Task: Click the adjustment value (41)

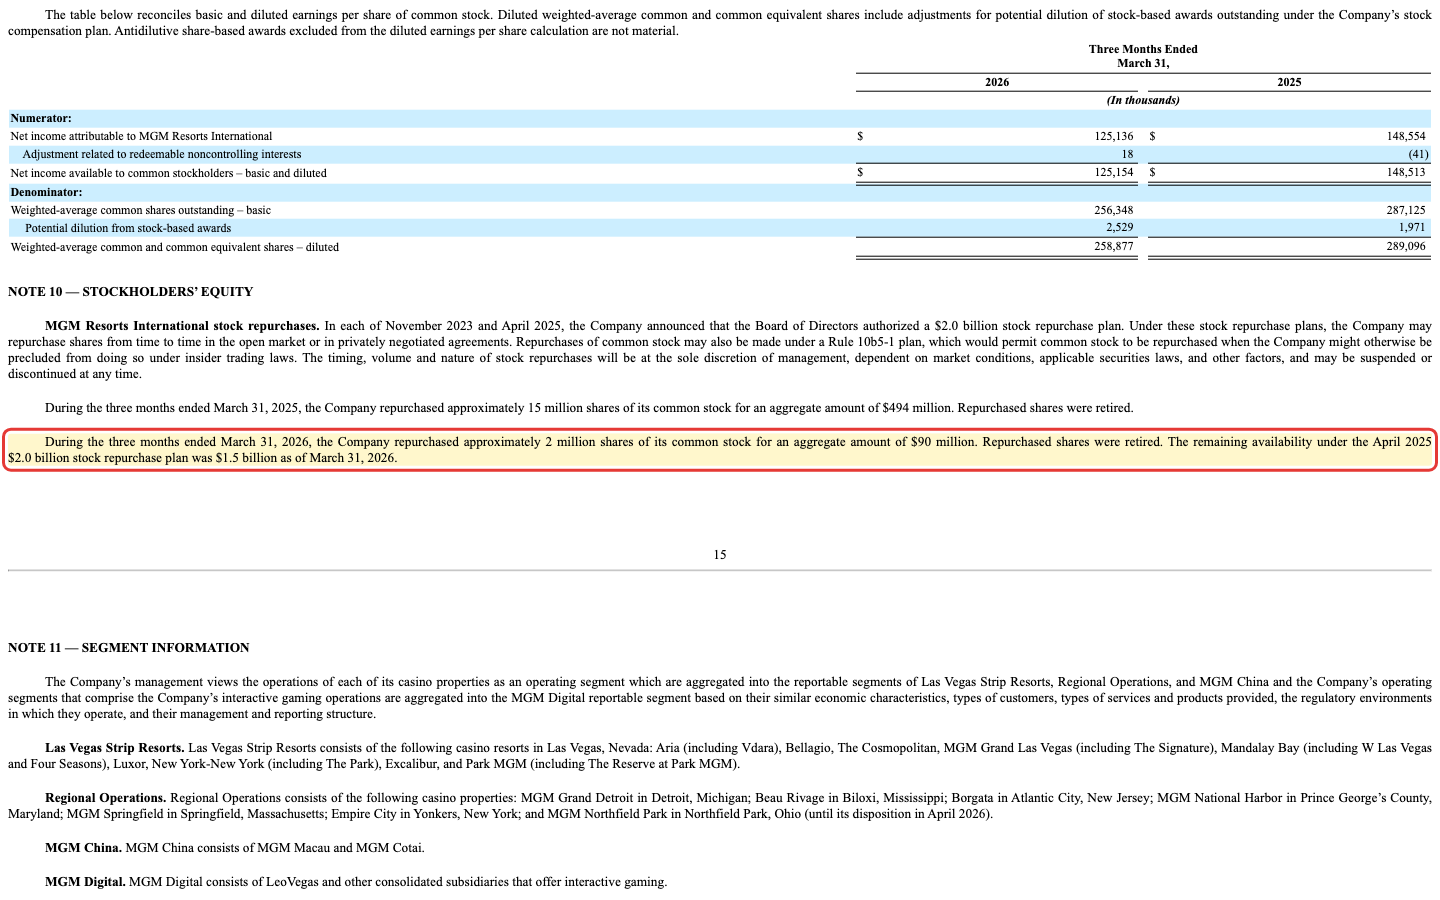Action: tap(1418, 154)
